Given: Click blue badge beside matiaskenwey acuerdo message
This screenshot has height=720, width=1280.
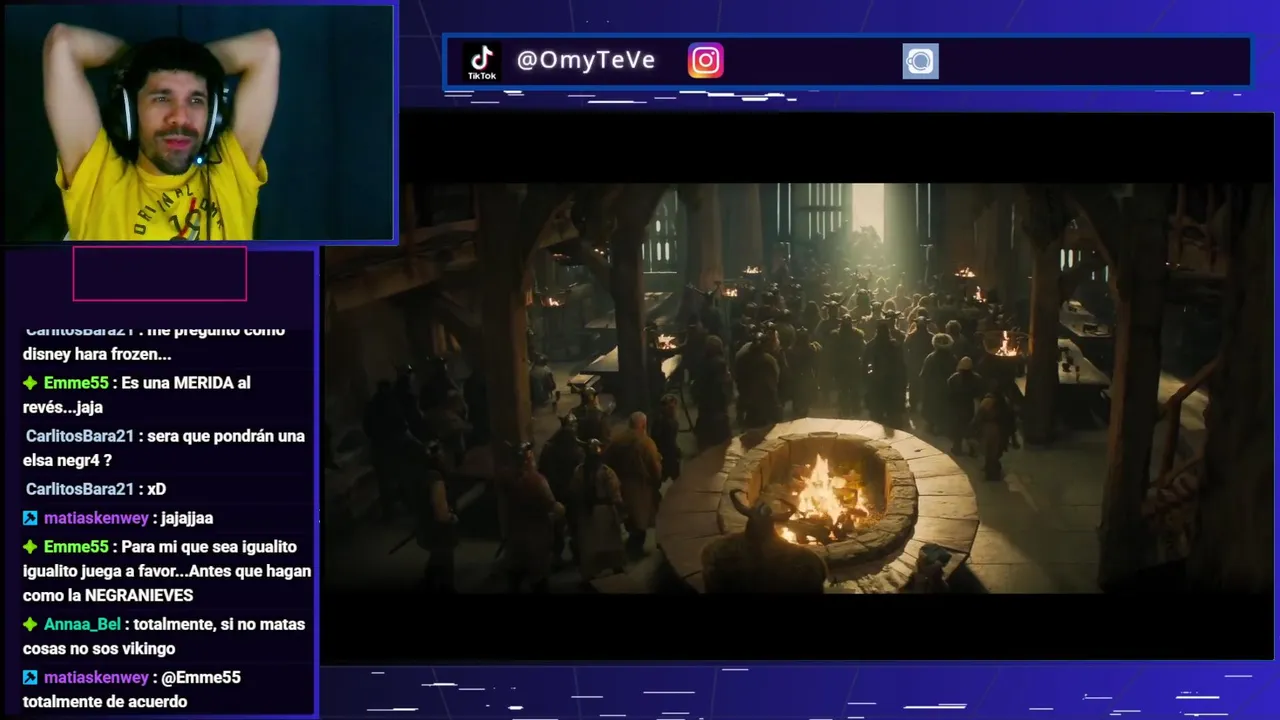Looking at the screenshot, I should [30, 677].
